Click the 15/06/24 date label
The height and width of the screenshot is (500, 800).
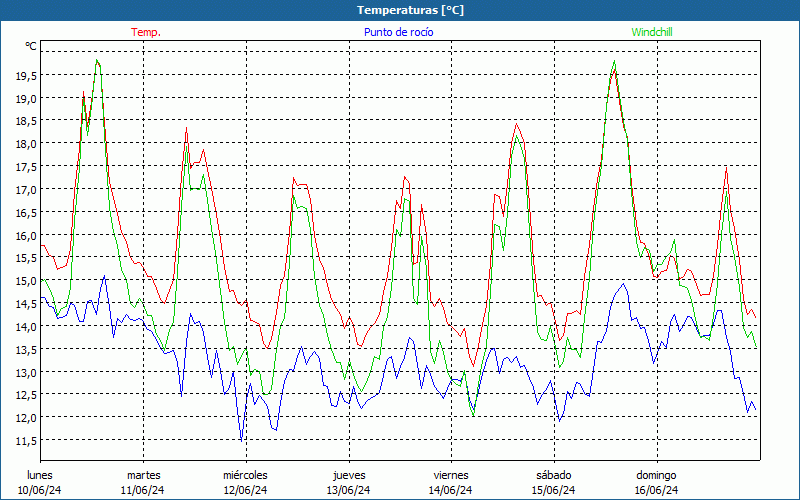pyautogui.click(x=554, y=490)
